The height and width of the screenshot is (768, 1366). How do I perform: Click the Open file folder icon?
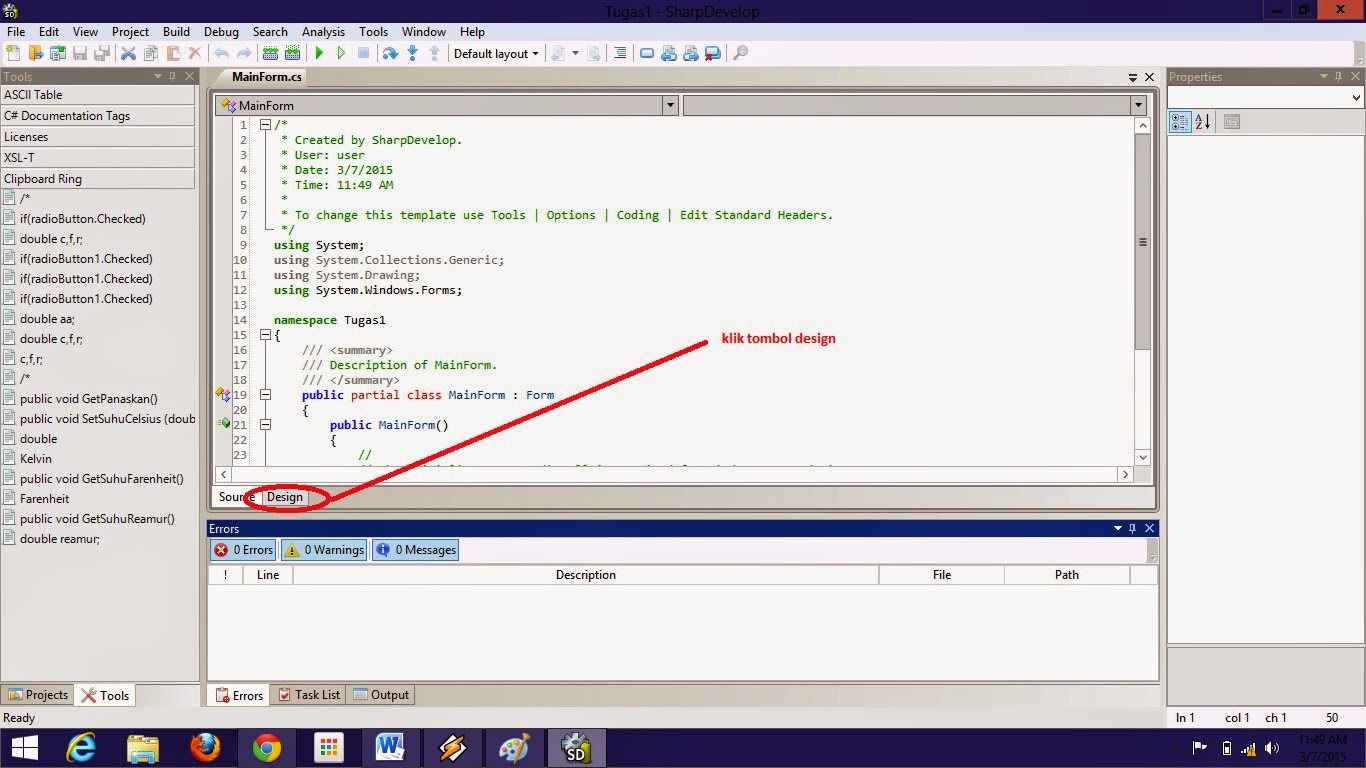click(x=36, y=53)
